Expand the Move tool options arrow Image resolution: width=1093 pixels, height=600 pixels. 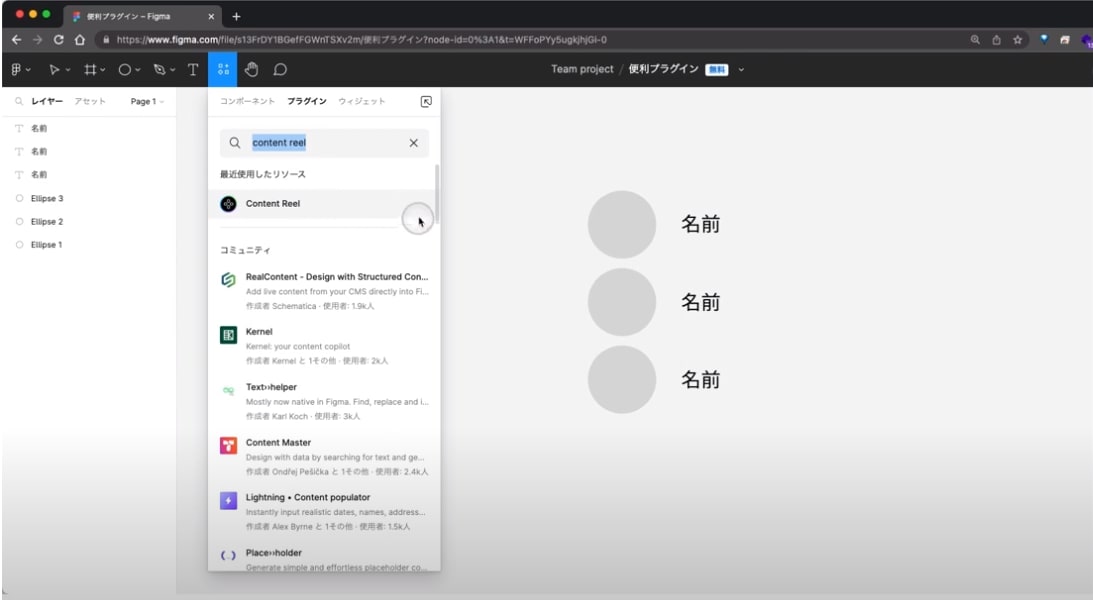(68, 70)
